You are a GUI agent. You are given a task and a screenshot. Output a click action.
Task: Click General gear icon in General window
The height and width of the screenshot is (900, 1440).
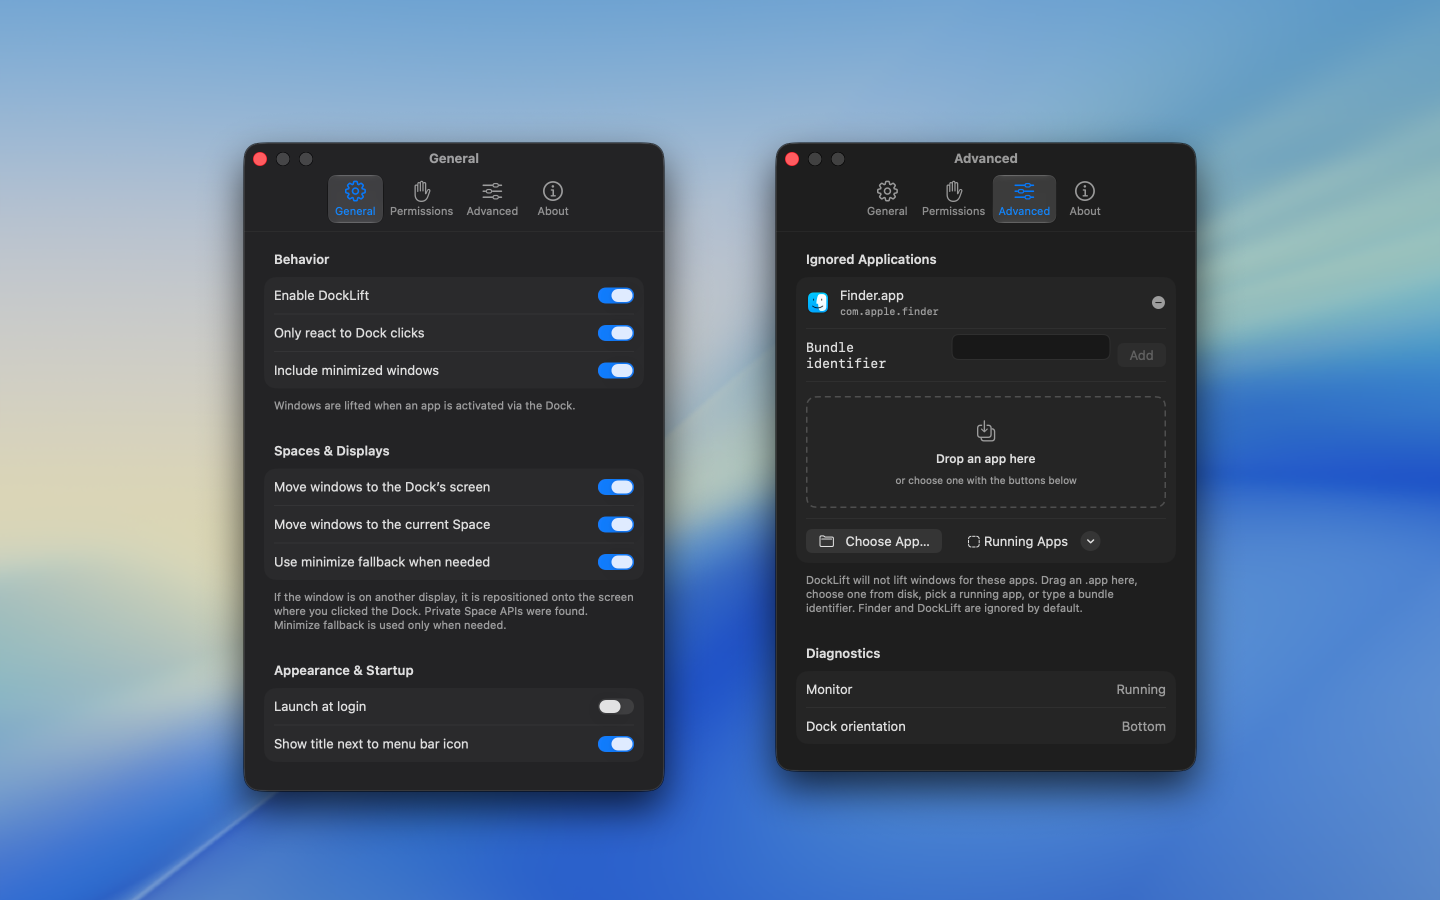pyautogui.click(x=355, y=190)
